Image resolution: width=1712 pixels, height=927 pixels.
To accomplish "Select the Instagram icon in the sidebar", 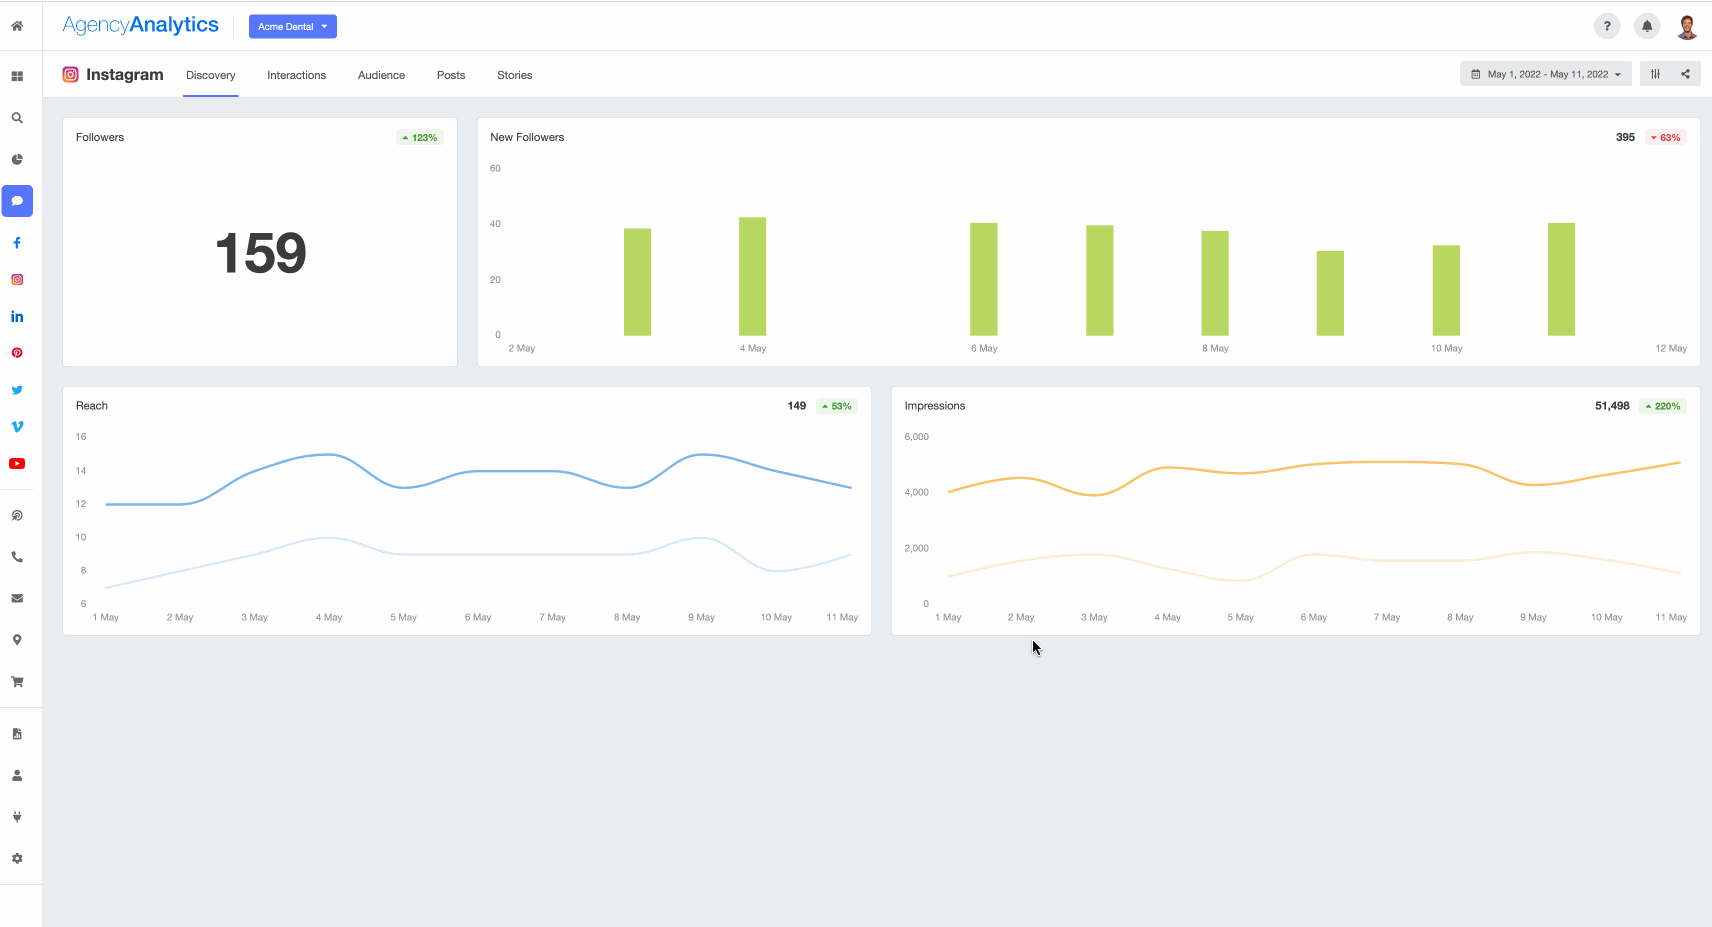I will pyautogui.click(x=17, y=279).
